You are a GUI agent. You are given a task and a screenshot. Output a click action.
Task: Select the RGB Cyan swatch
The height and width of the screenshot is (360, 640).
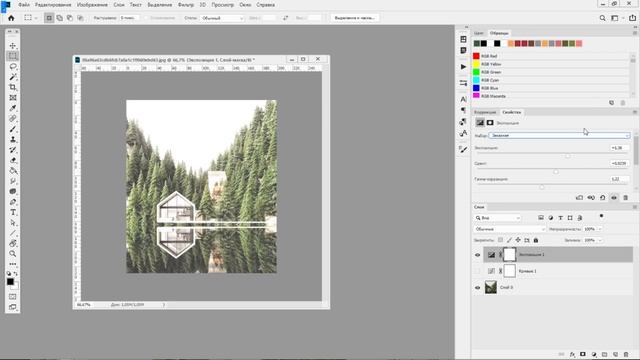[x=476, y=80]
